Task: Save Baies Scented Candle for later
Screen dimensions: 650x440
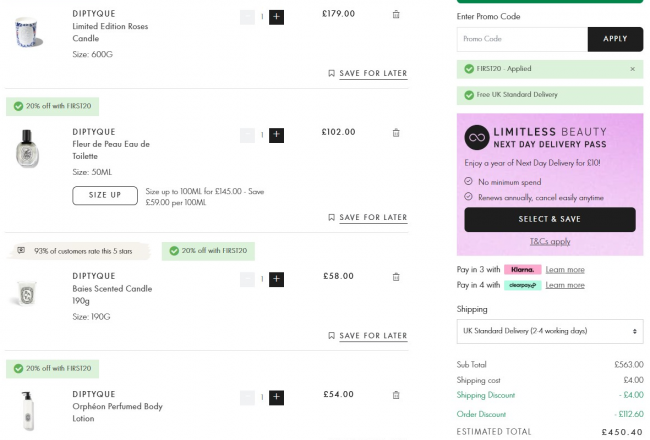Action: coord(367,335)
